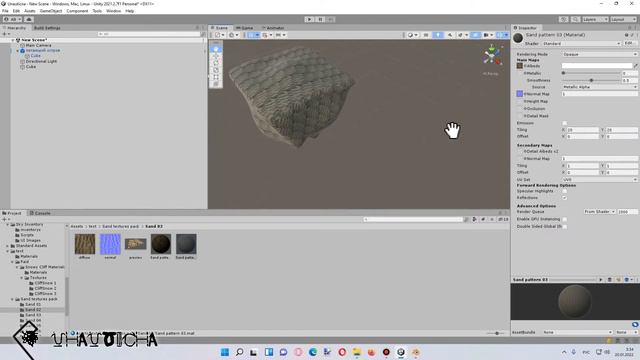Click the Hierarchy search field

149,34
